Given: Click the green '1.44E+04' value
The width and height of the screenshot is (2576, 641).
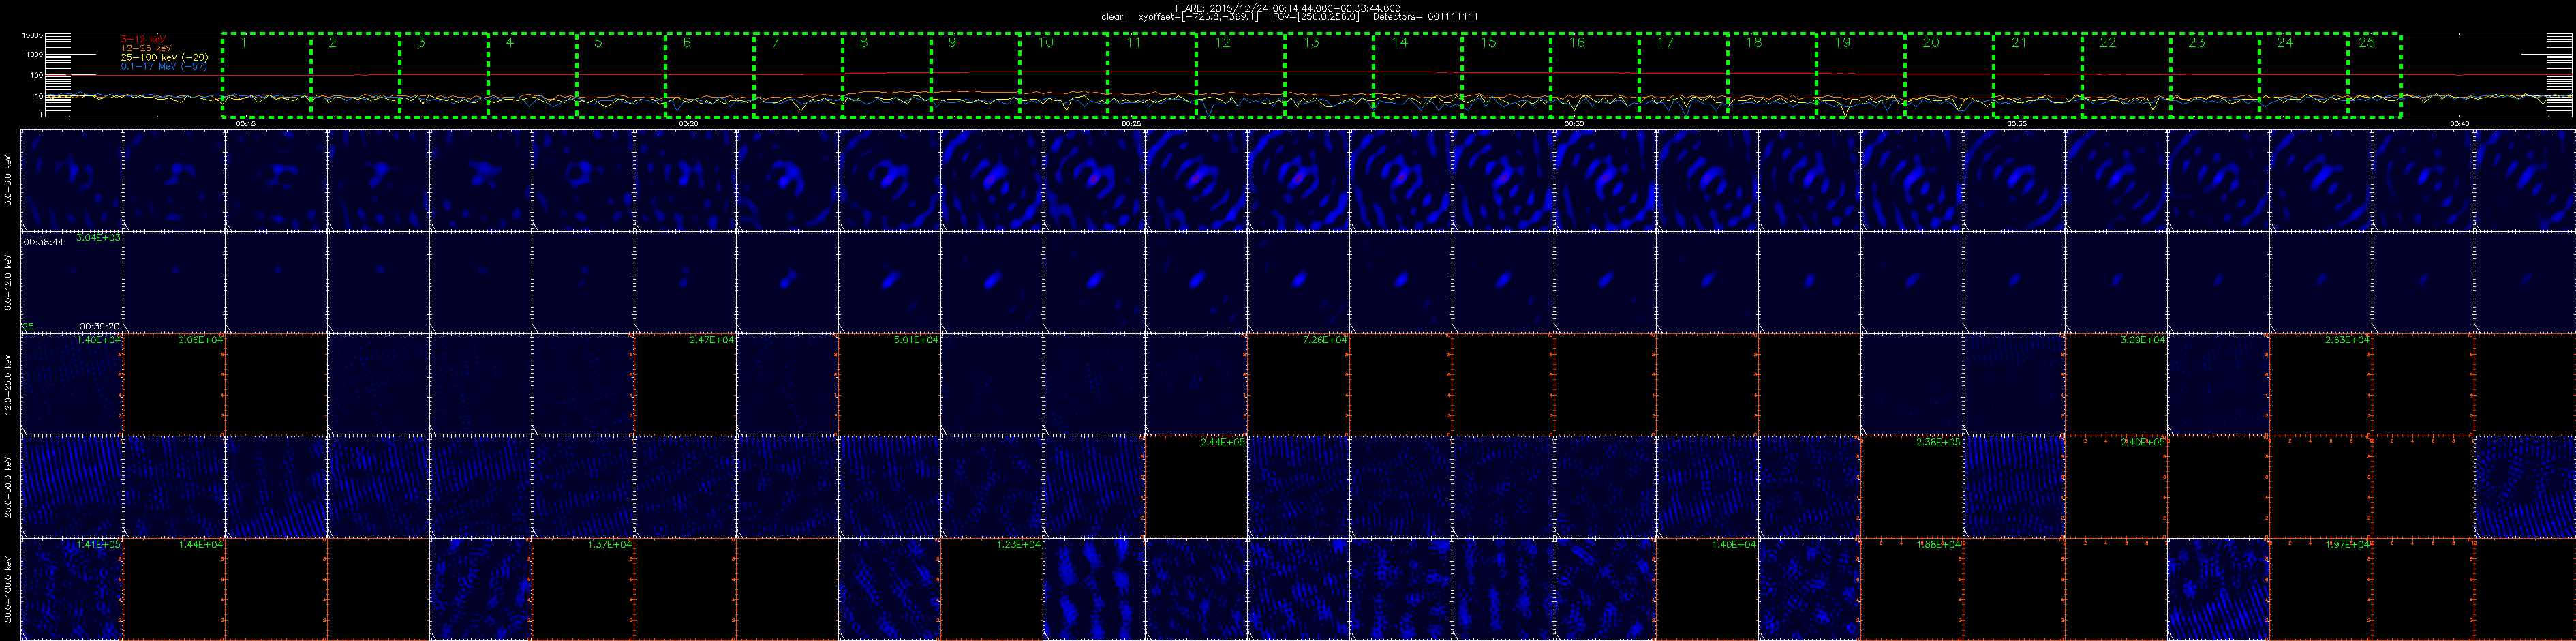Looking at the screenshot, I should tap(201, 545).
